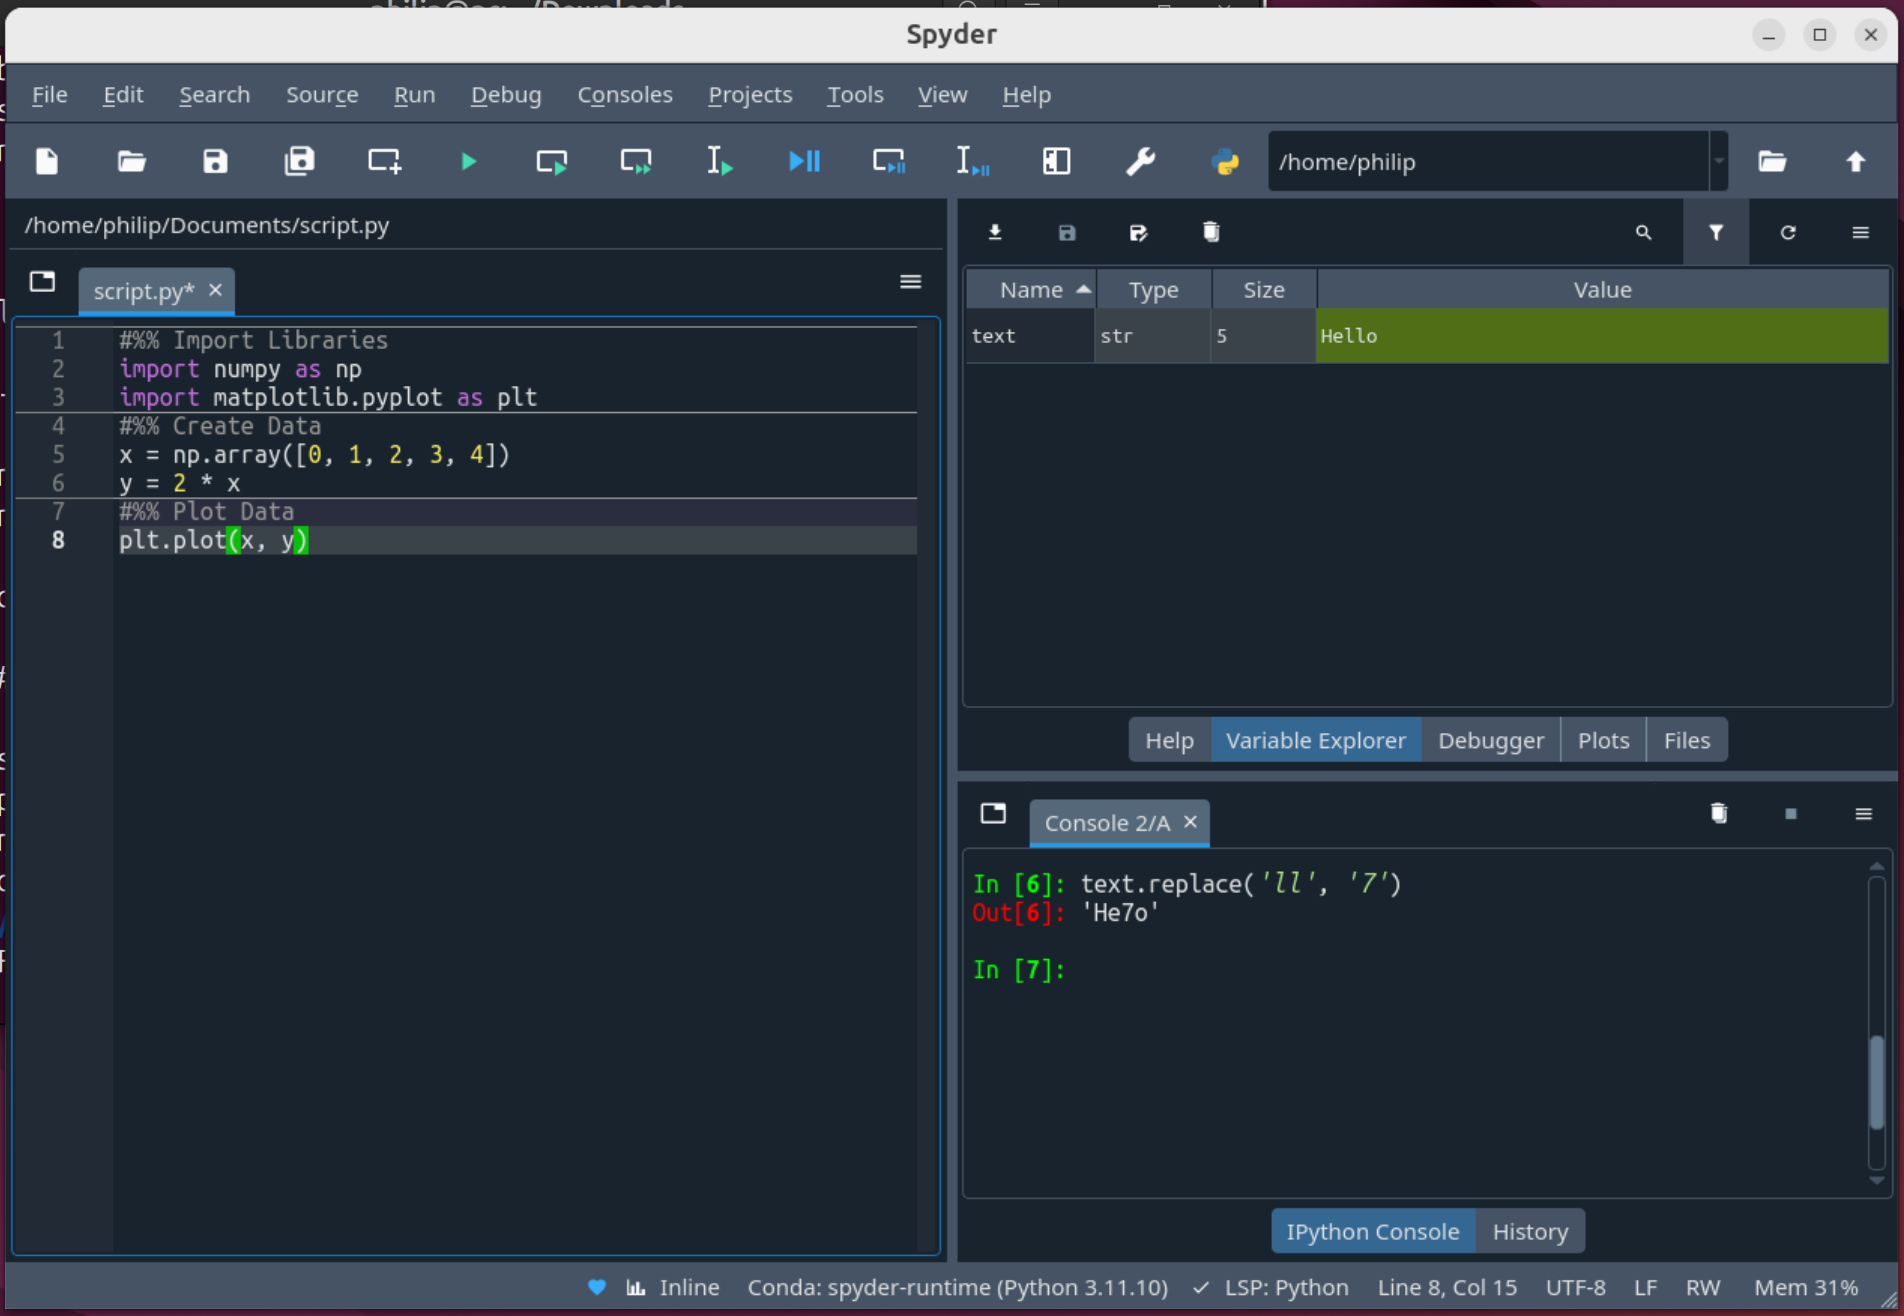The image size is (1904, 1316).
Task: Click the LSP: Python status entry
Action: coord(1271,1287)
